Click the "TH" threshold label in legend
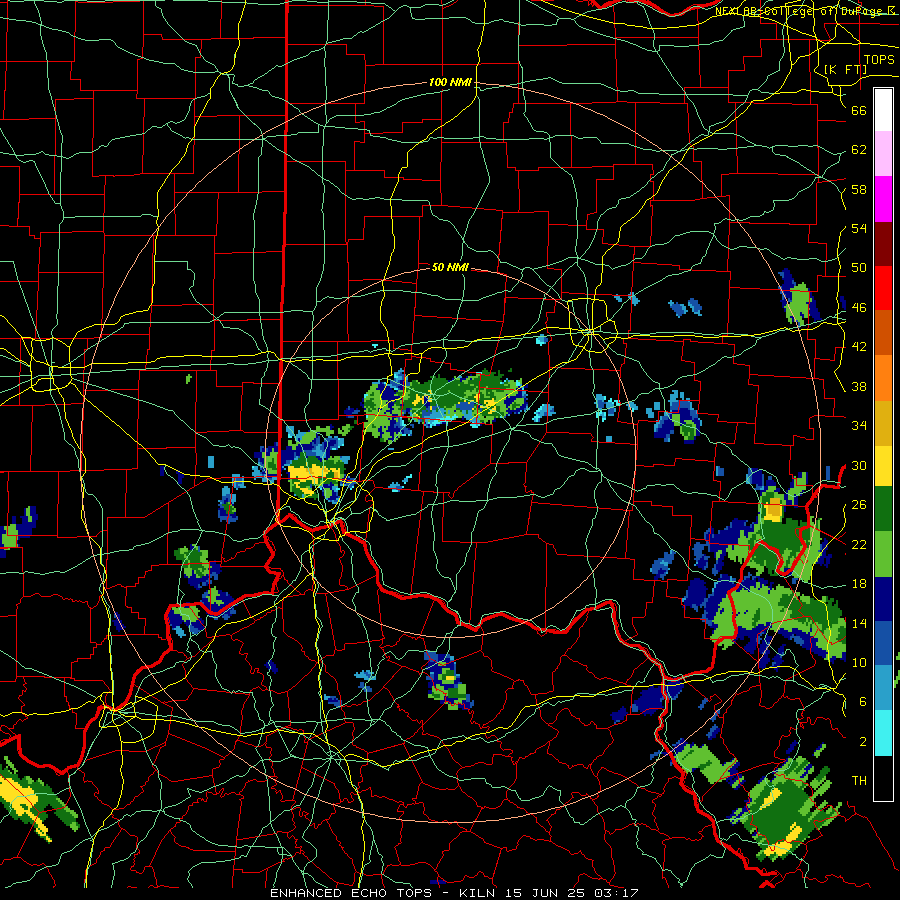This screenshot has width=900, height=900. [859, 781]
